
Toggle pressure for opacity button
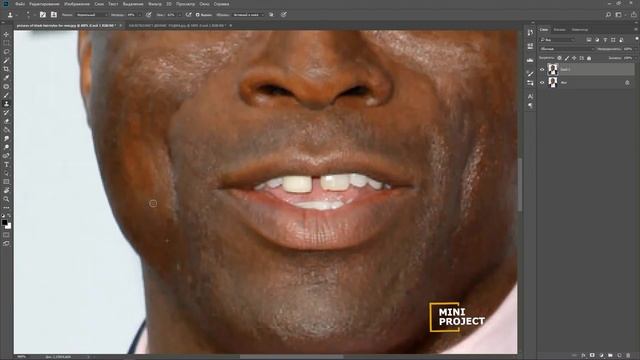(x=149, y=15)
